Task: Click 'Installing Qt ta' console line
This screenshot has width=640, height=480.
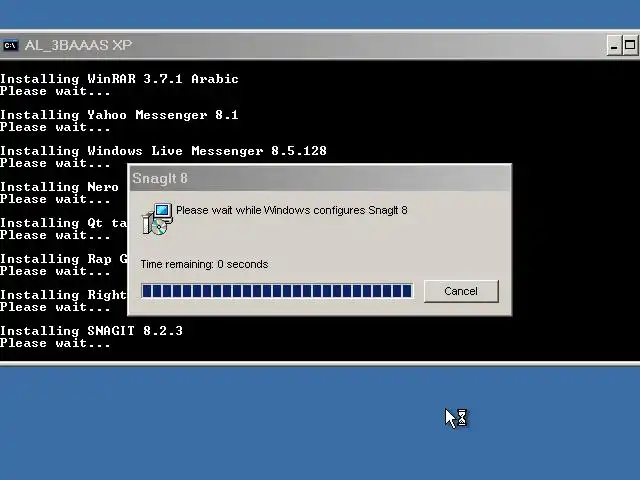Action: tap(64, 223)
